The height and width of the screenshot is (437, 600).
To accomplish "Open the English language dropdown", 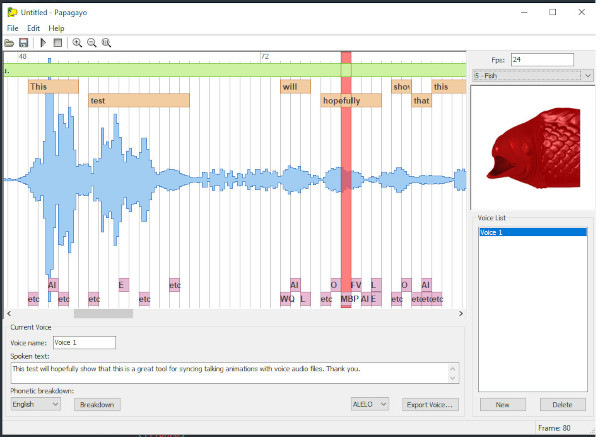I will pyautogui.click(x=36, y=404).
